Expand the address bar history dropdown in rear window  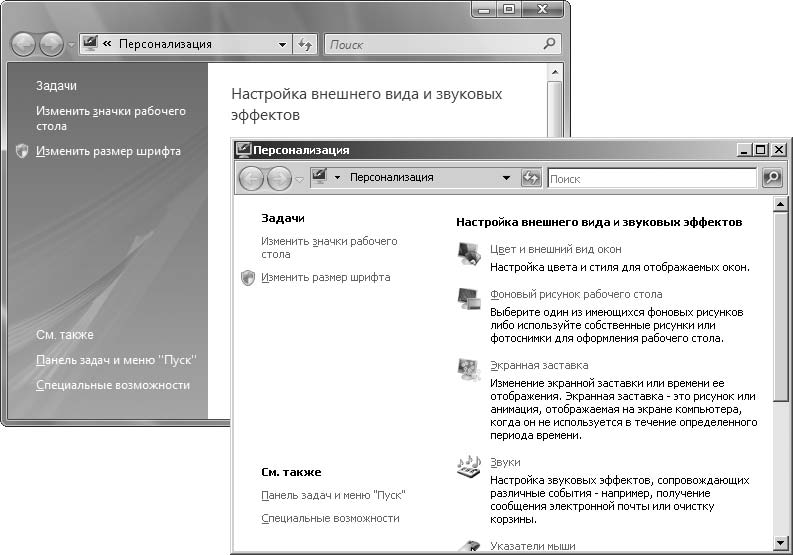[282, 45]
